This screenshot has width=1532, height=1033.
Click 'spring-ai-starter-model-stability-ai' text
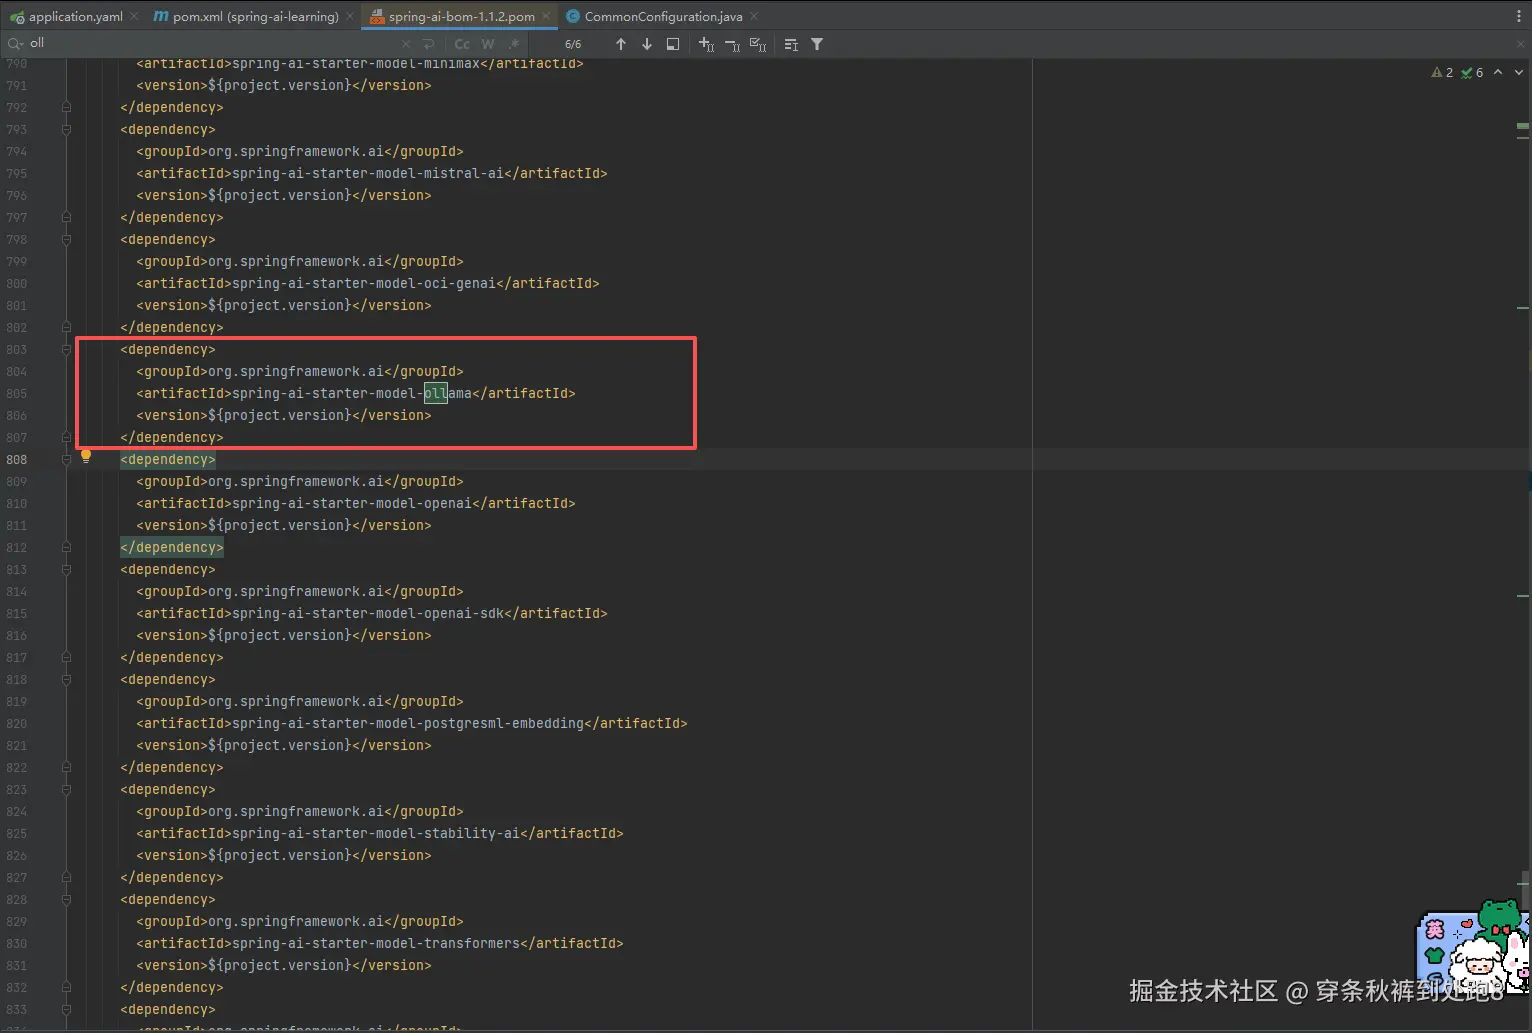click(x=376, y=833)
